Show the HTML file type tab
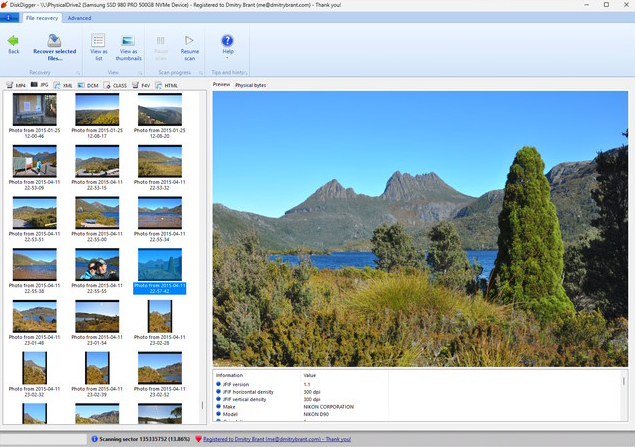 [x=168, y=86]
